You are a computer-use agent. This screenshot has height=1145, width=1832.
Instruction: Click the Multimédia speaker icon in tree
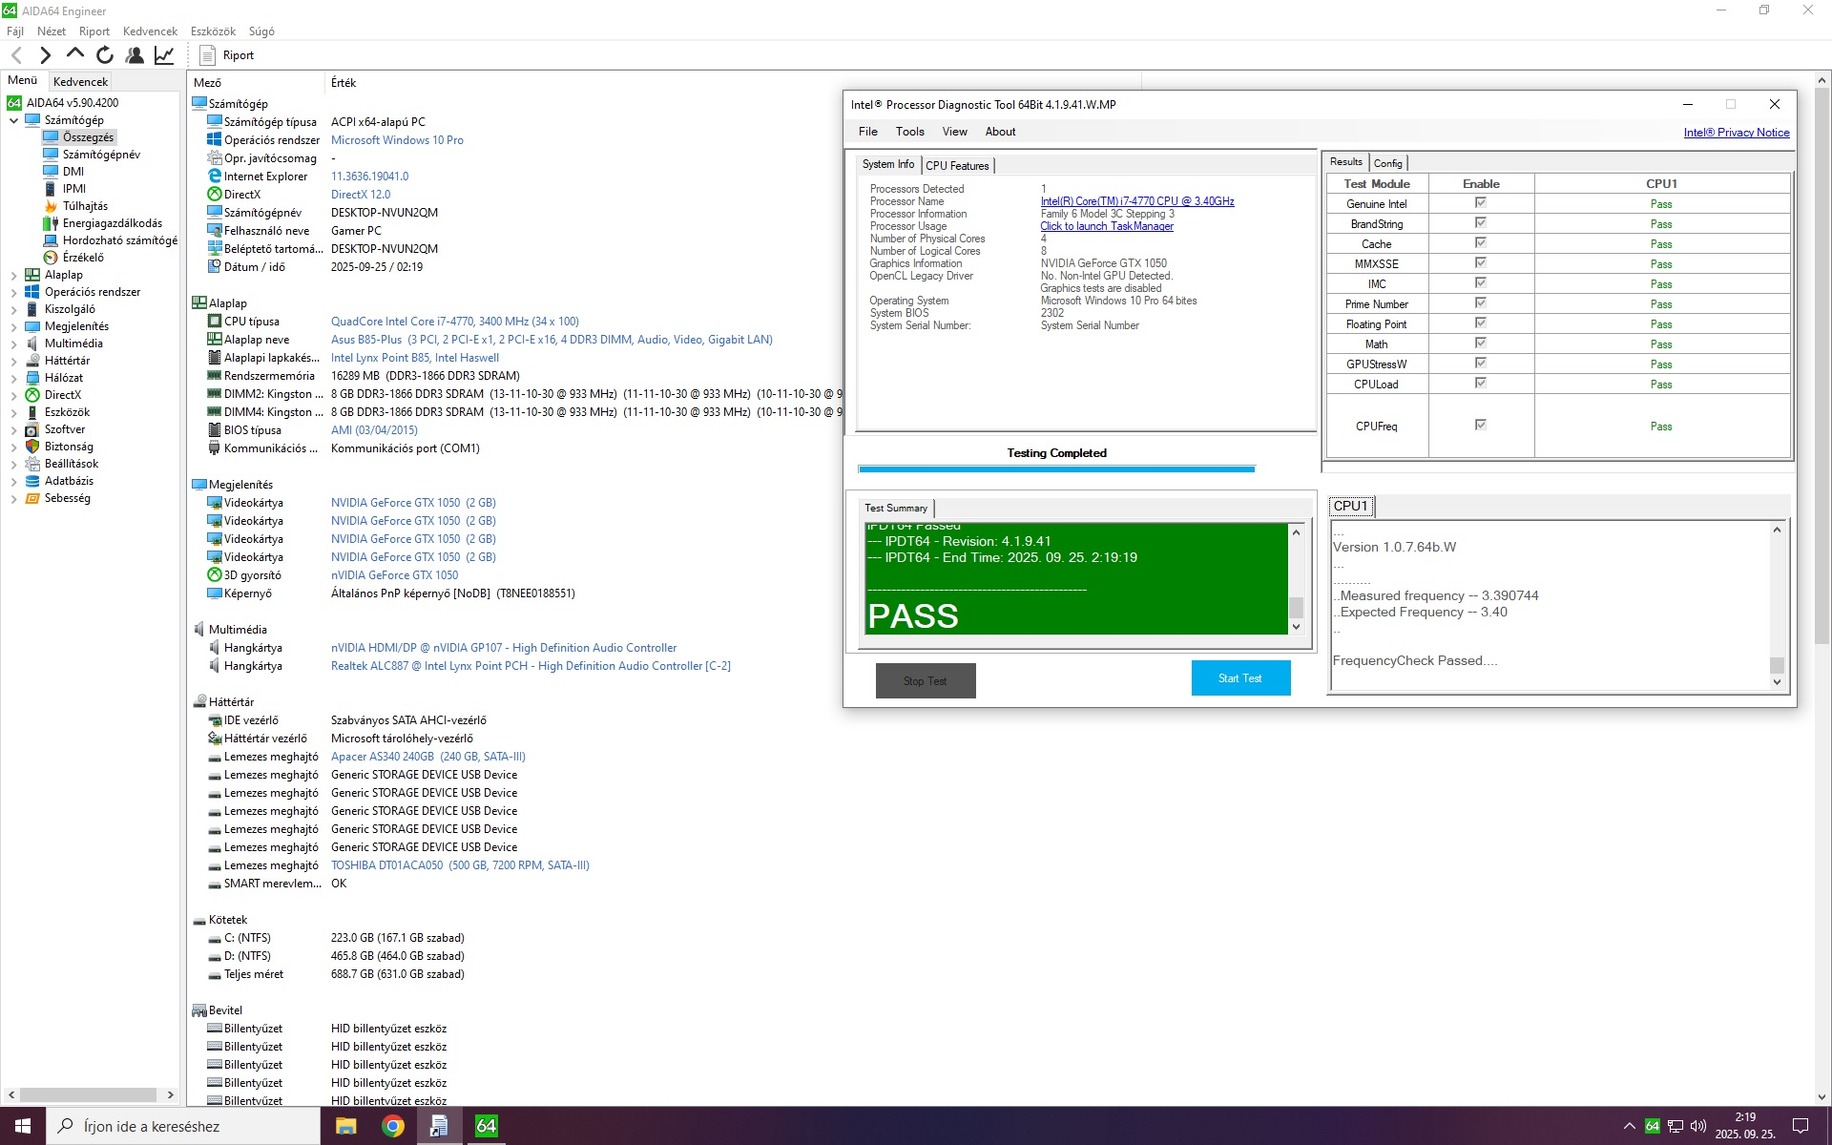pyautogui.click(x=32, y=343)
